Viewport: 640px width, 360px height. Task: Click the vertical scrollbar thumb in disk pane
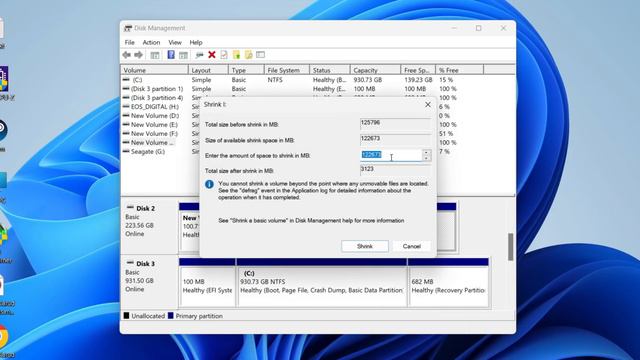510,247
